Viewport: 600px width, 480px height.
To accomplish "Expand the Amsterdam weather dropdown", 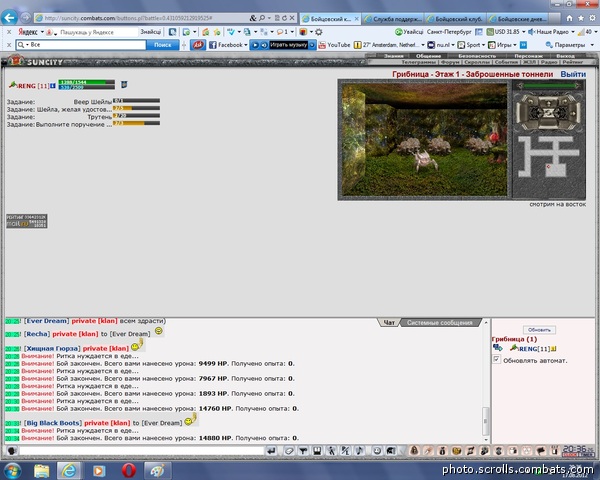I will [x=423, y=45].
